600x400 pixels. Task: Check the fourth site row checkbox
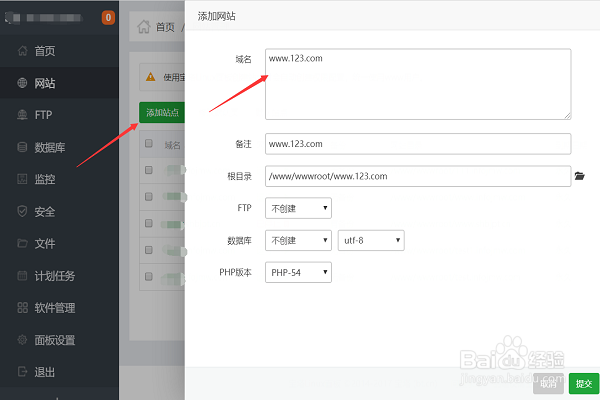(149, 250)
